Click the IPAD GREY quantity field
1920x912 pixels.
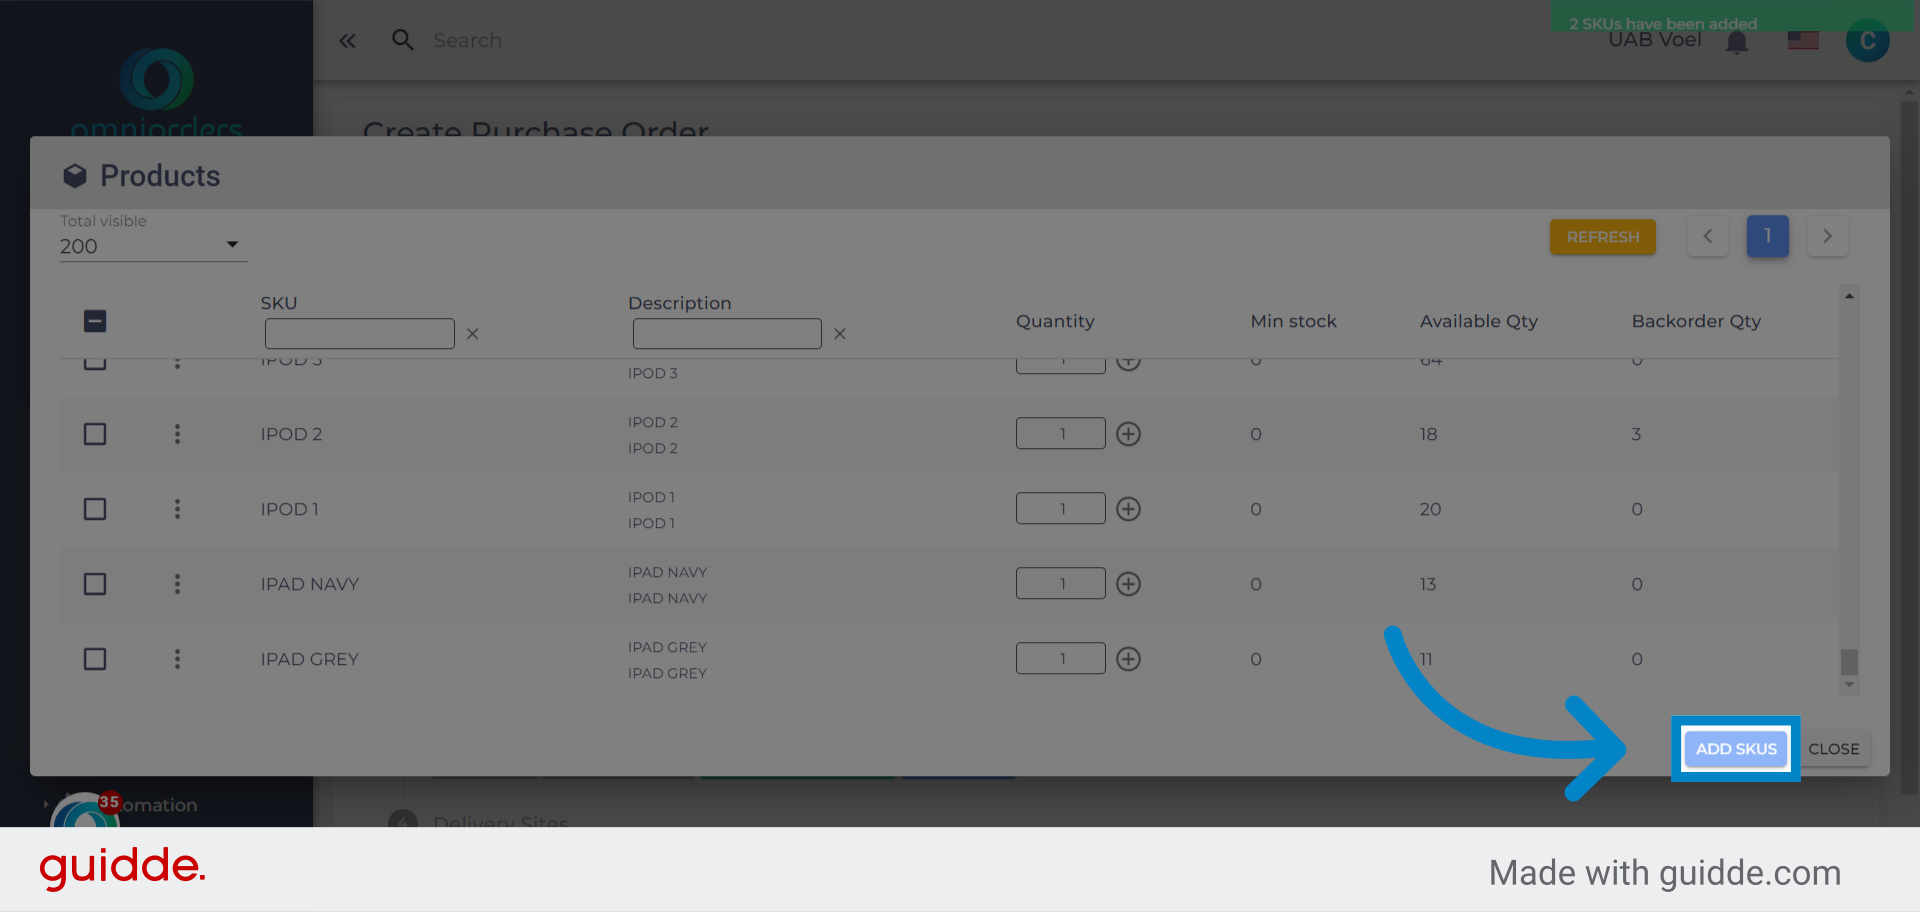click(x=1061, y=659)
